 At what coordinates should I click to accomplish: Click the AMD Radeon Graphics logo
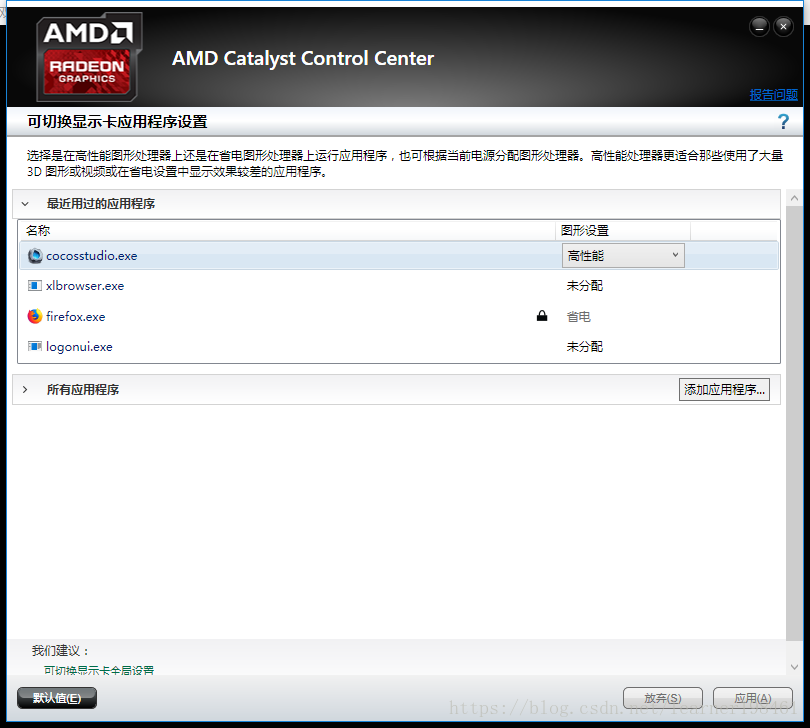click(89, 57)
